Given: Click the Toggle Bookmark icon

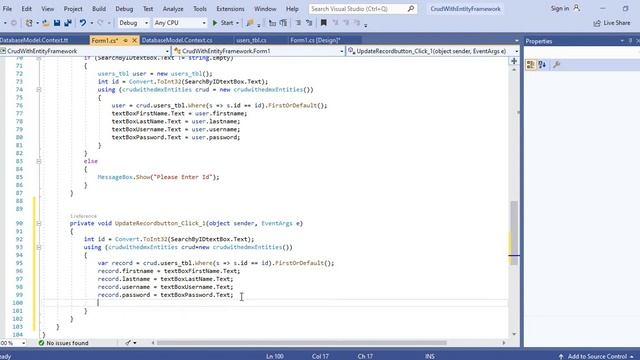Looking at the screenshot, I should point(324,23).
